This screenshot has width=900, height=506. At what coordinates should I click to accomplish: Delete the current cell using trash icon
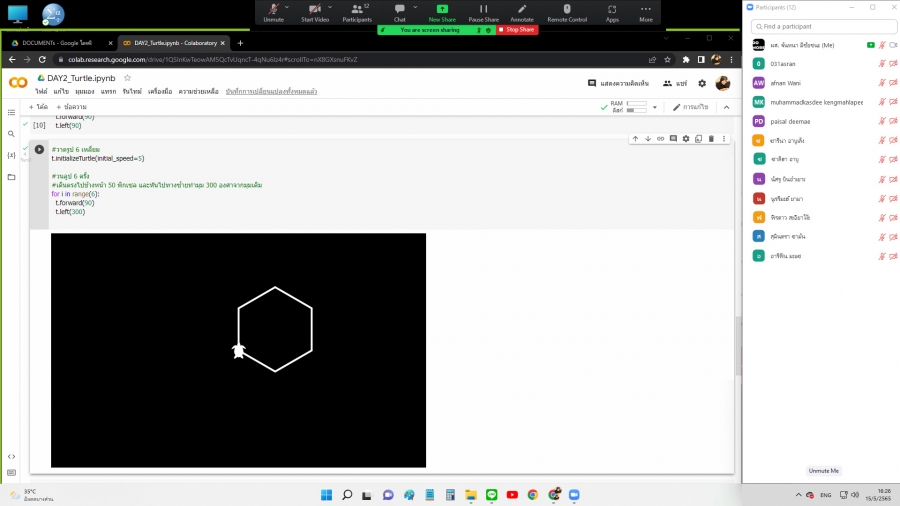click(711, 138)
